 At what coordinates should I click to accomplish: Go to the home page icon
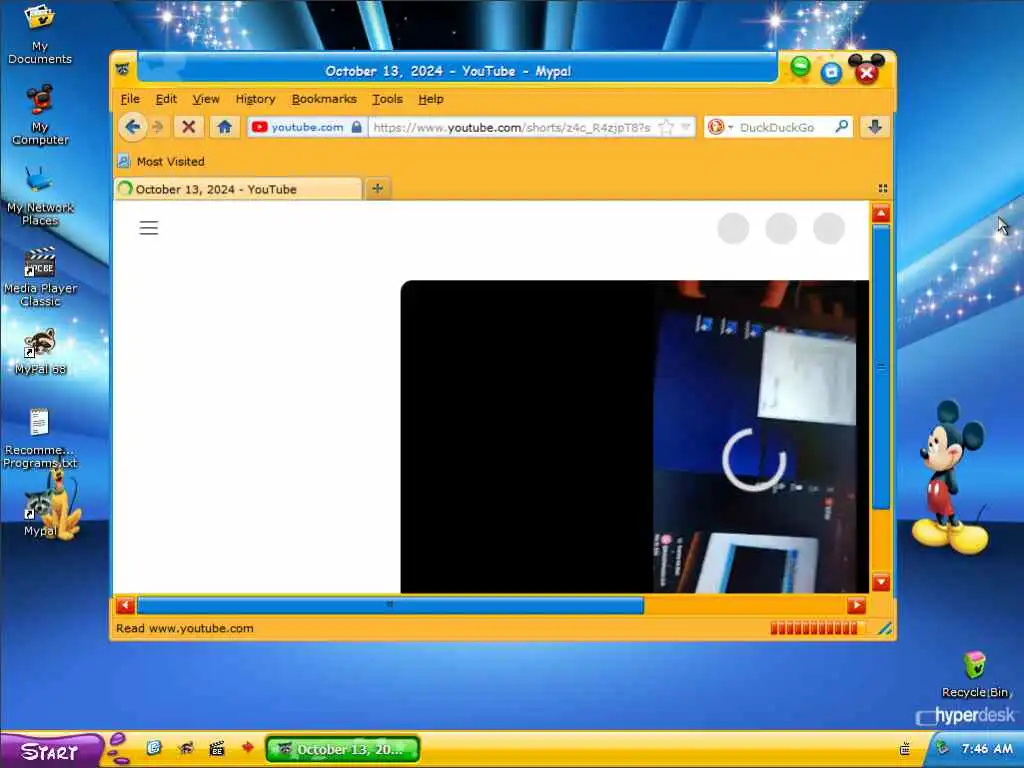point(225,127)
